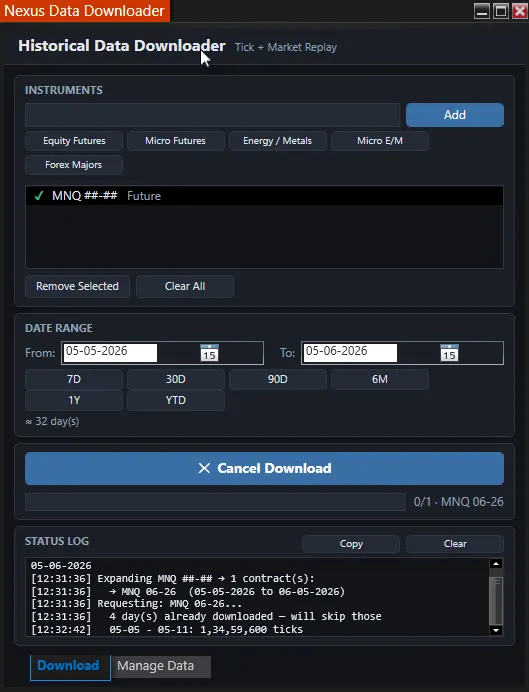
Task: Clear the status log
Action: 455,544
